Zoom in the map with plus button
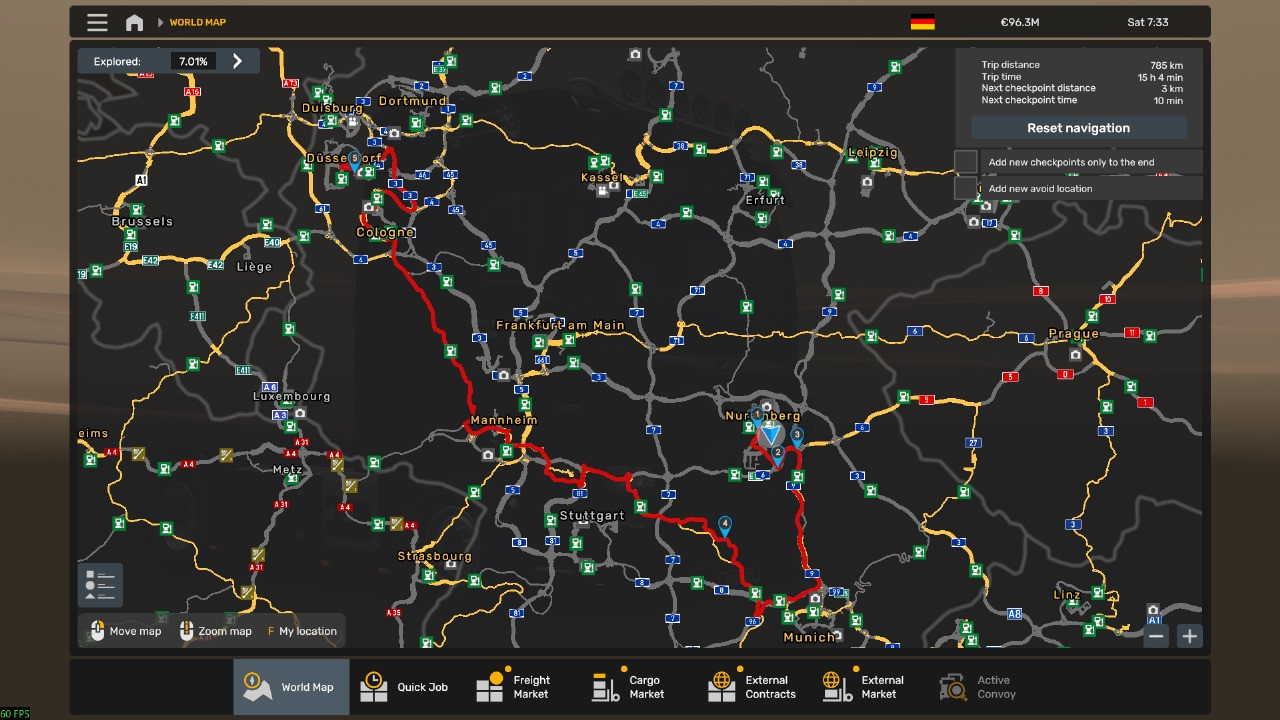The width and height of the screenshot is (1280, 720). (x=1189, y=636)
